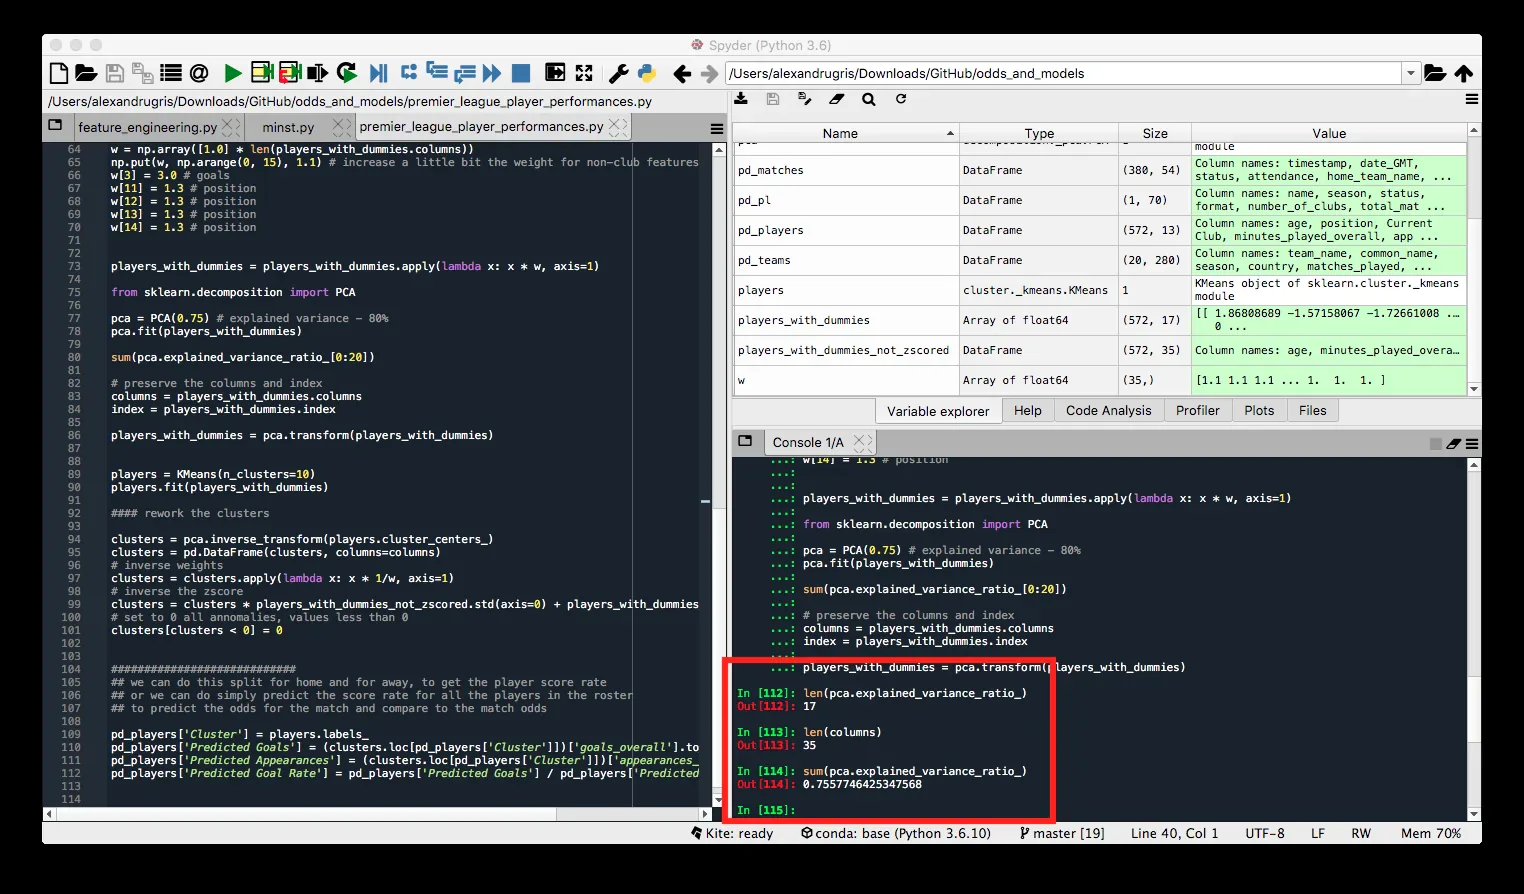Open Preferences with the wrench icon
1524x894 pixels.
click(x=619, y=73)
